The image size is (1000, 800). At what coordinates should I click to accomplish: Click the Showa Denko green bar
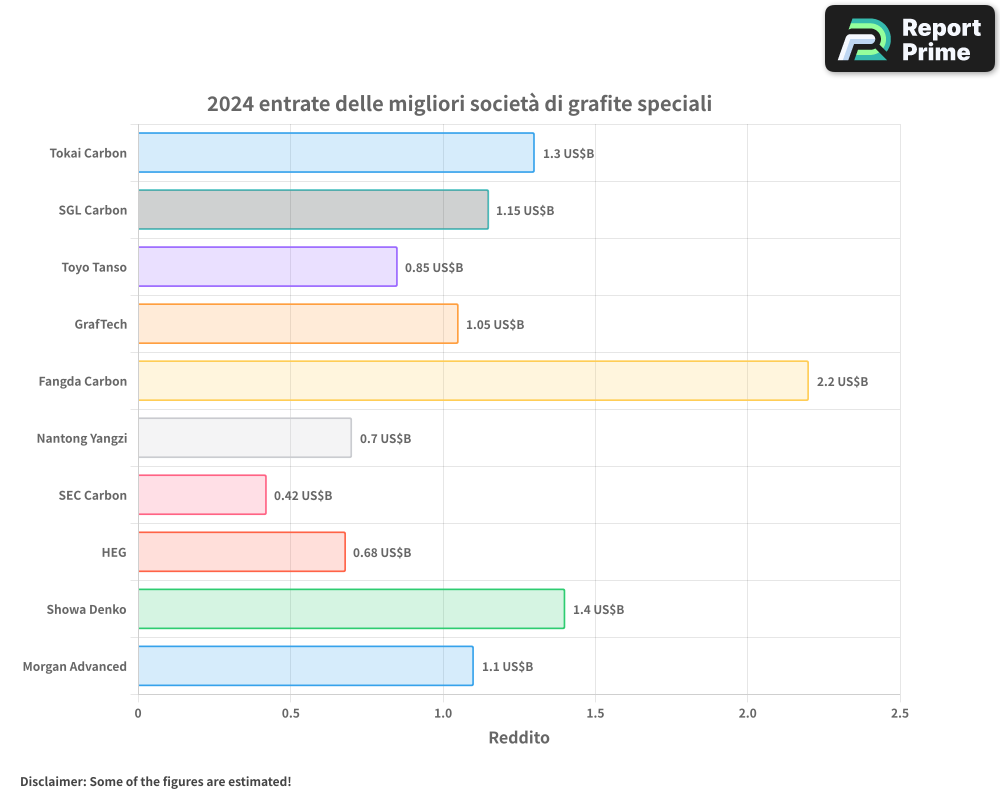click(351, 609)
